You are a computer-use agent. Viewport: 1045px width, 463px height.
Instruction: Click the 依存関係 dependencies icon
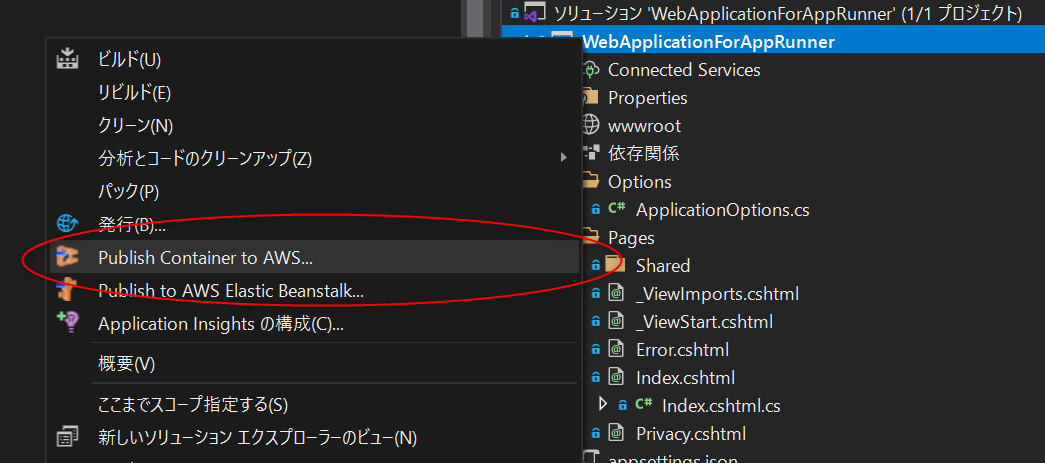click(x=591, y=153)
